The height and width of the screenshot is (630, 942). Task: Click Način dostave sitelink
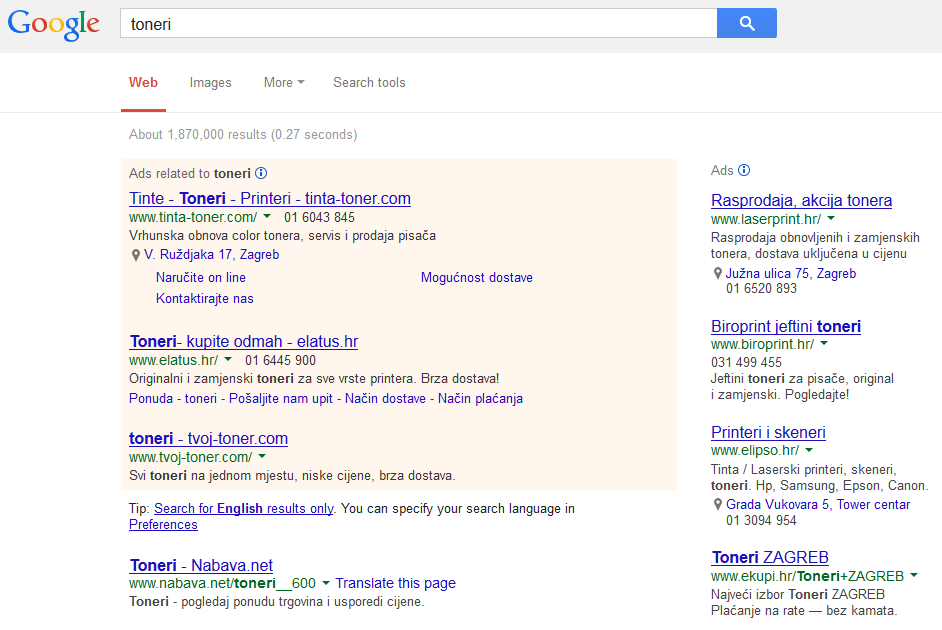tap(385, 398)
